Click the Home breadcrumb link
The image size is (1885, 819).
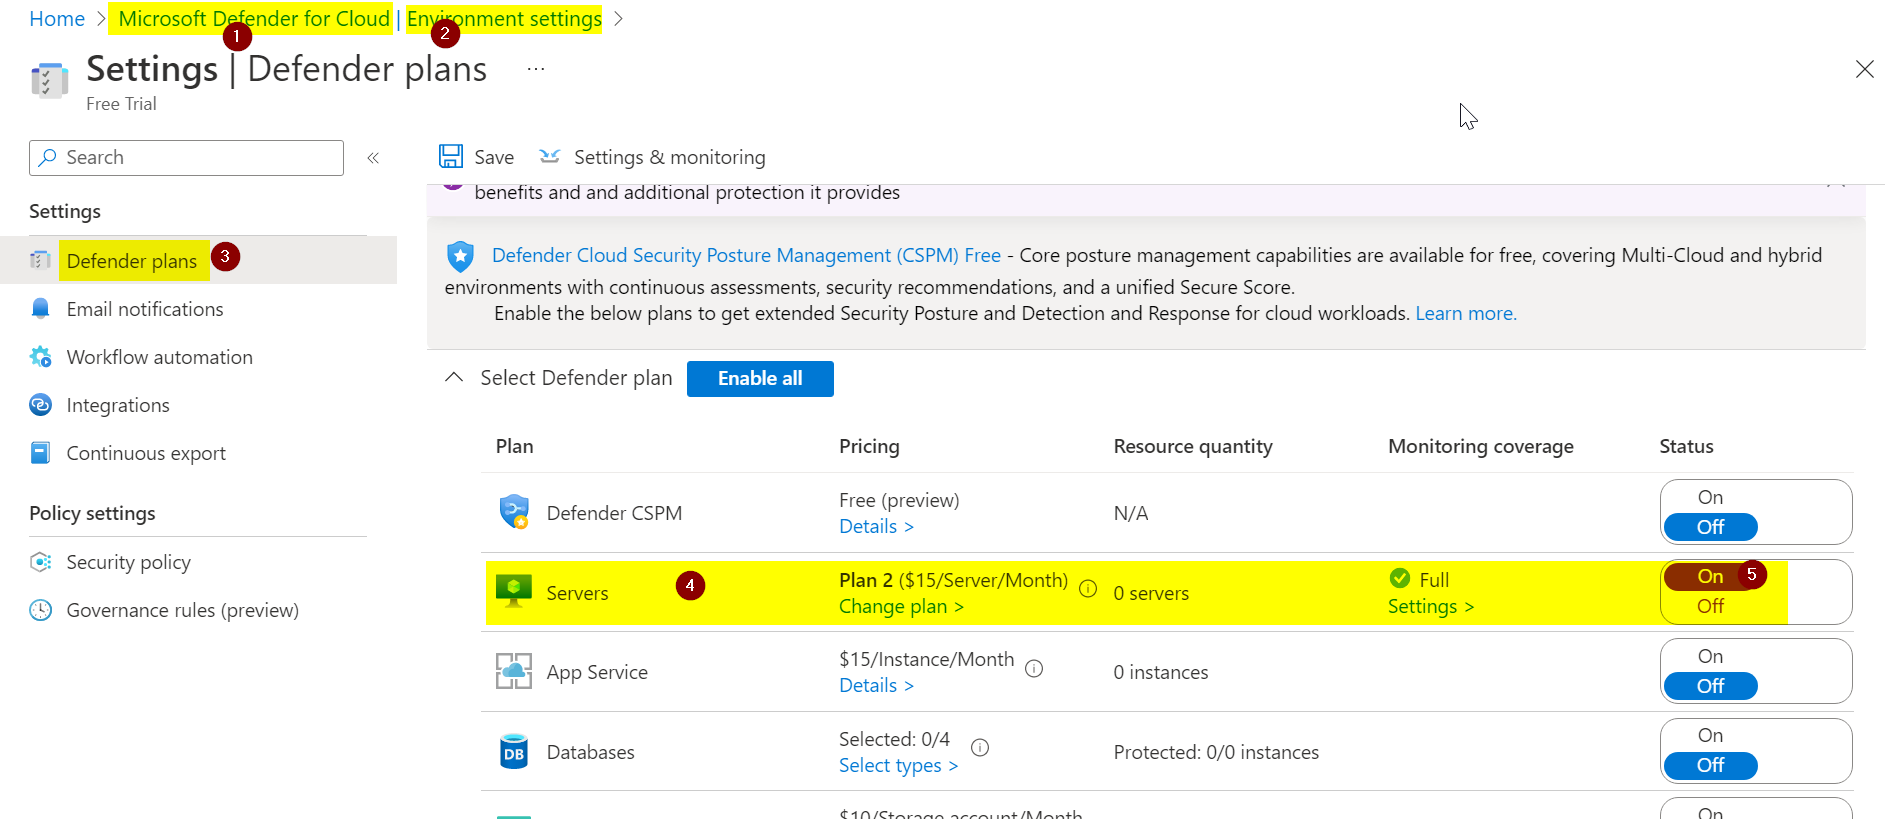pos(57,19)
